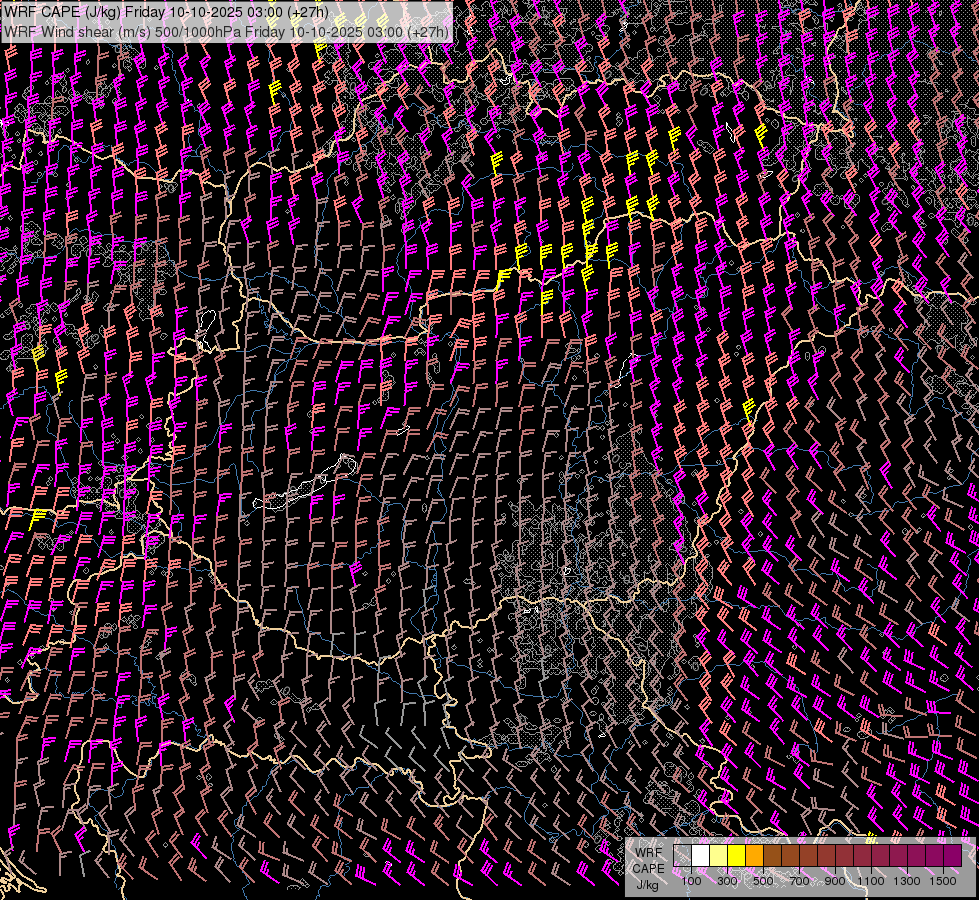Select the light yellow CAPE legend swatch
The height and width of the screenshot is (900, 979).
(718, 856)
